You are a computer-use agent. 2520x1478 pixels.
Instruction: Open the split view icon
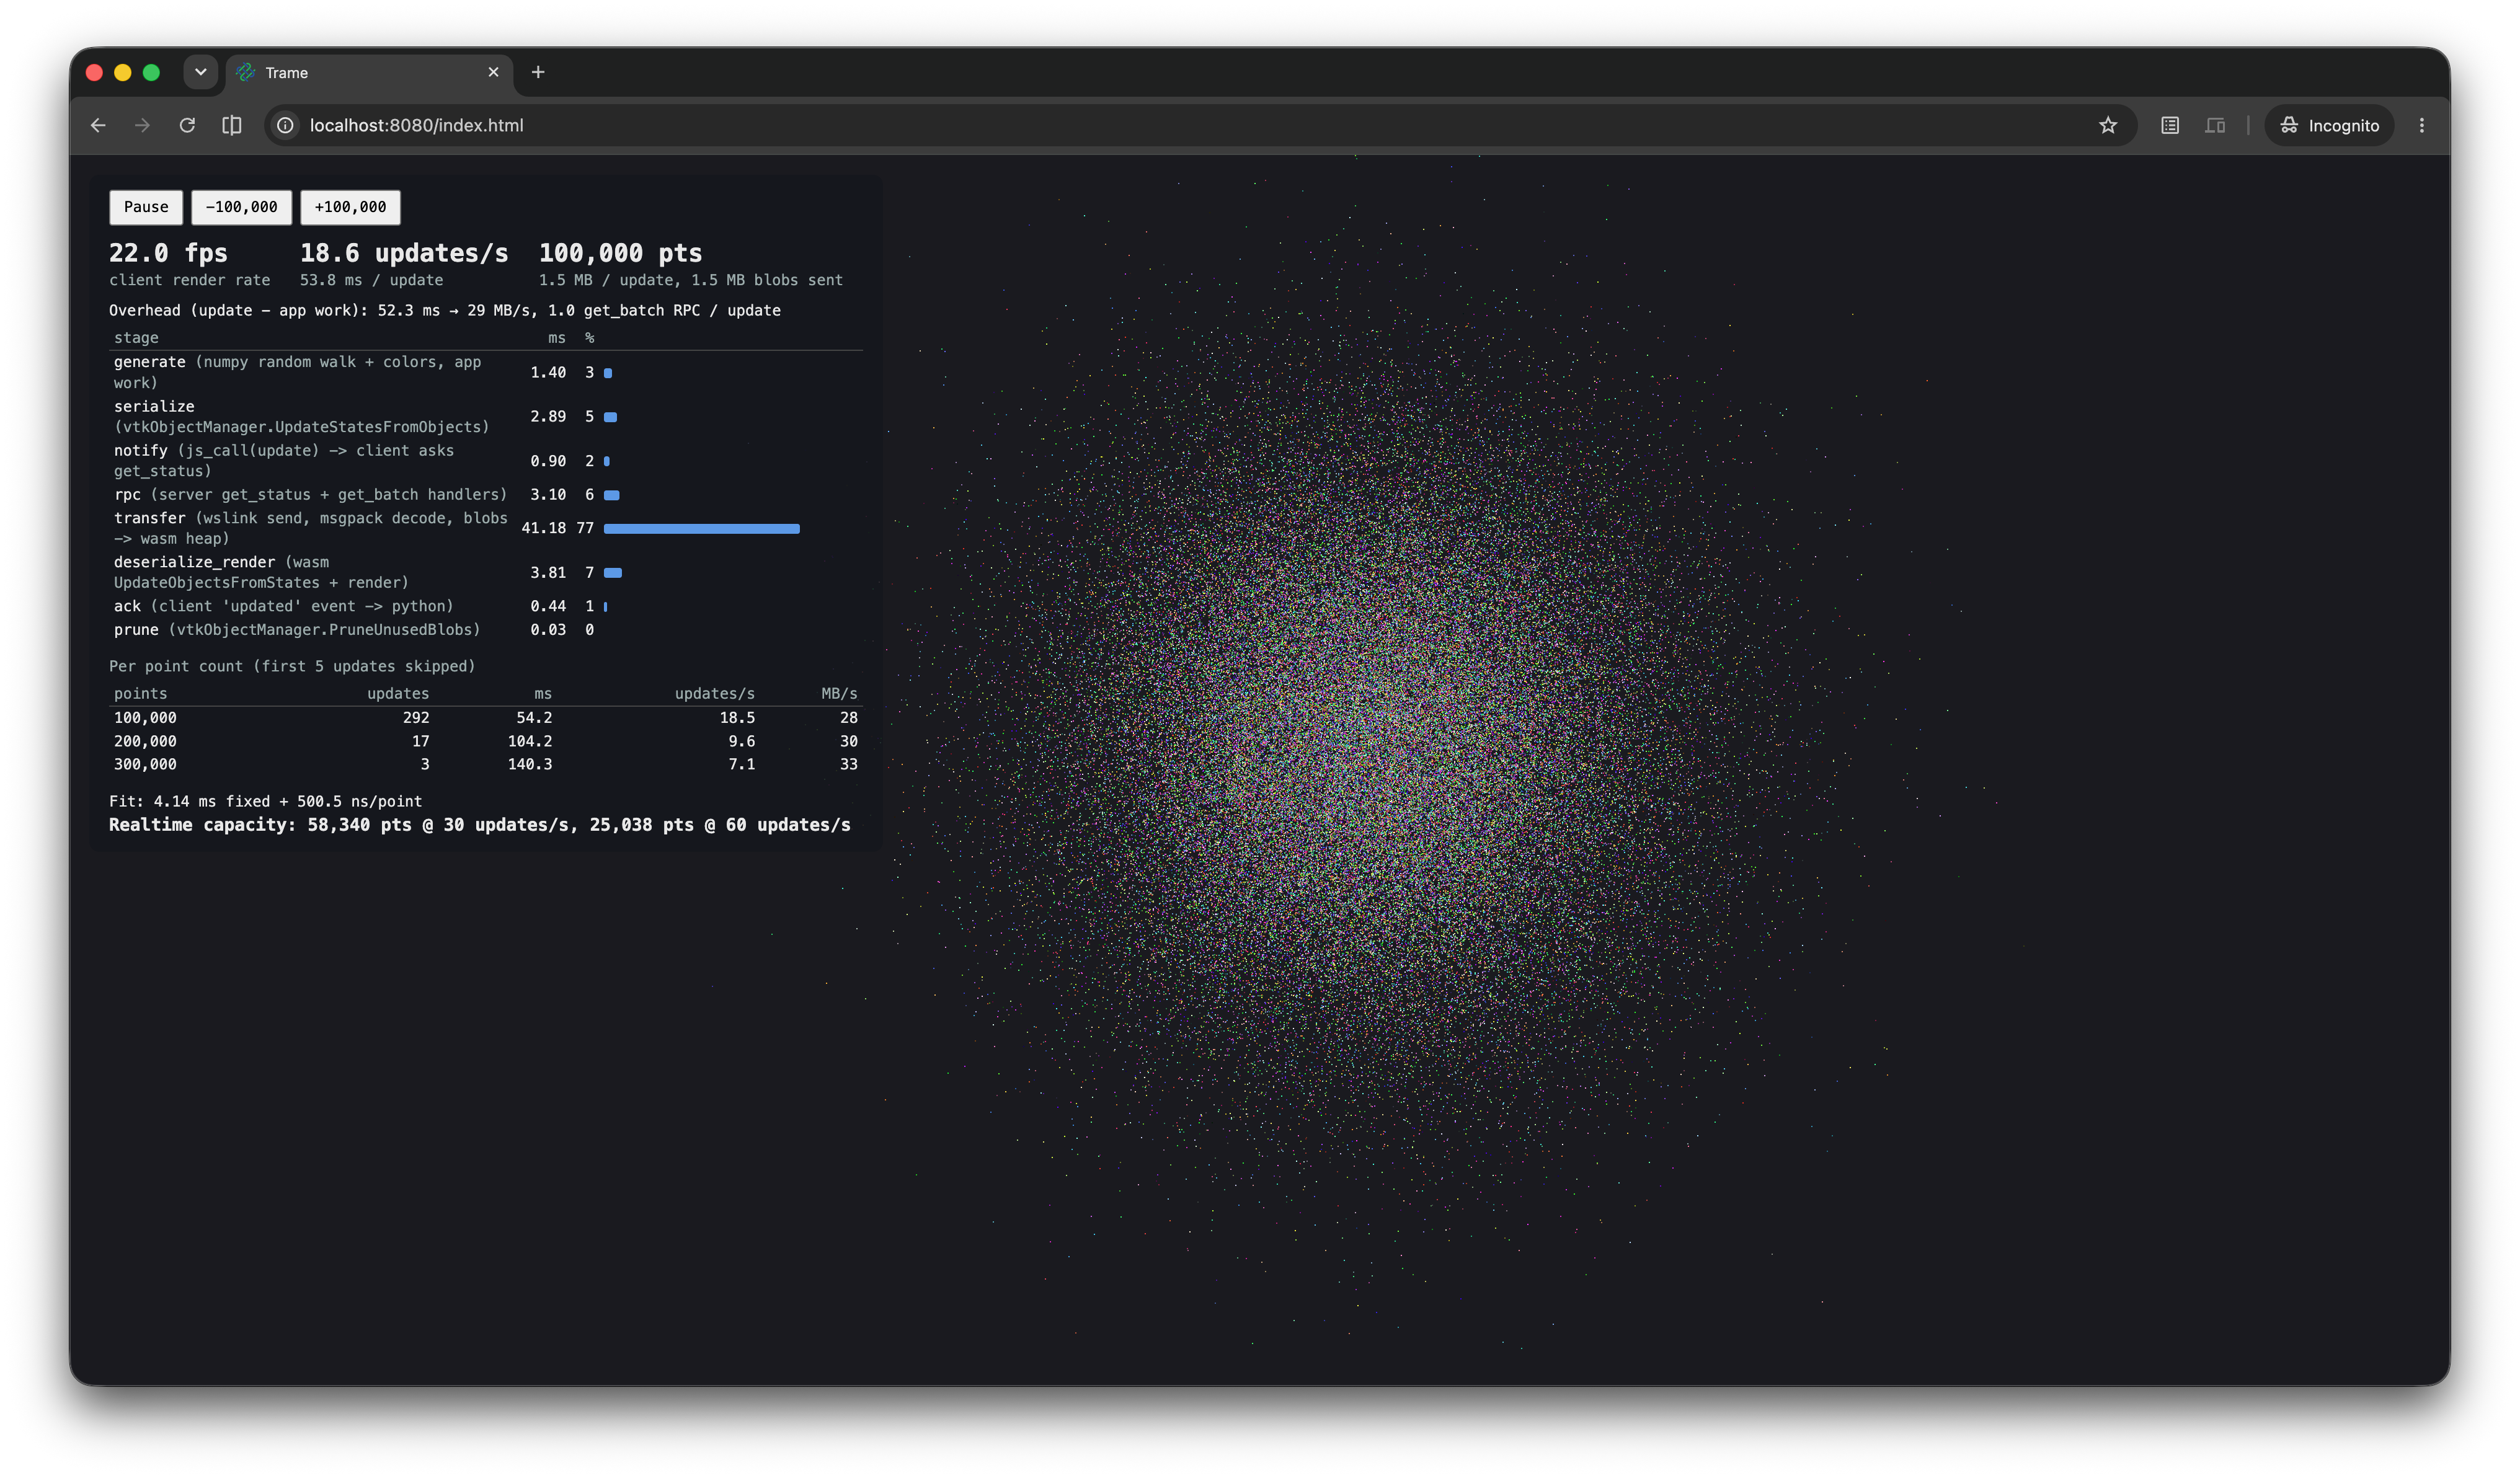click(232, 125)
